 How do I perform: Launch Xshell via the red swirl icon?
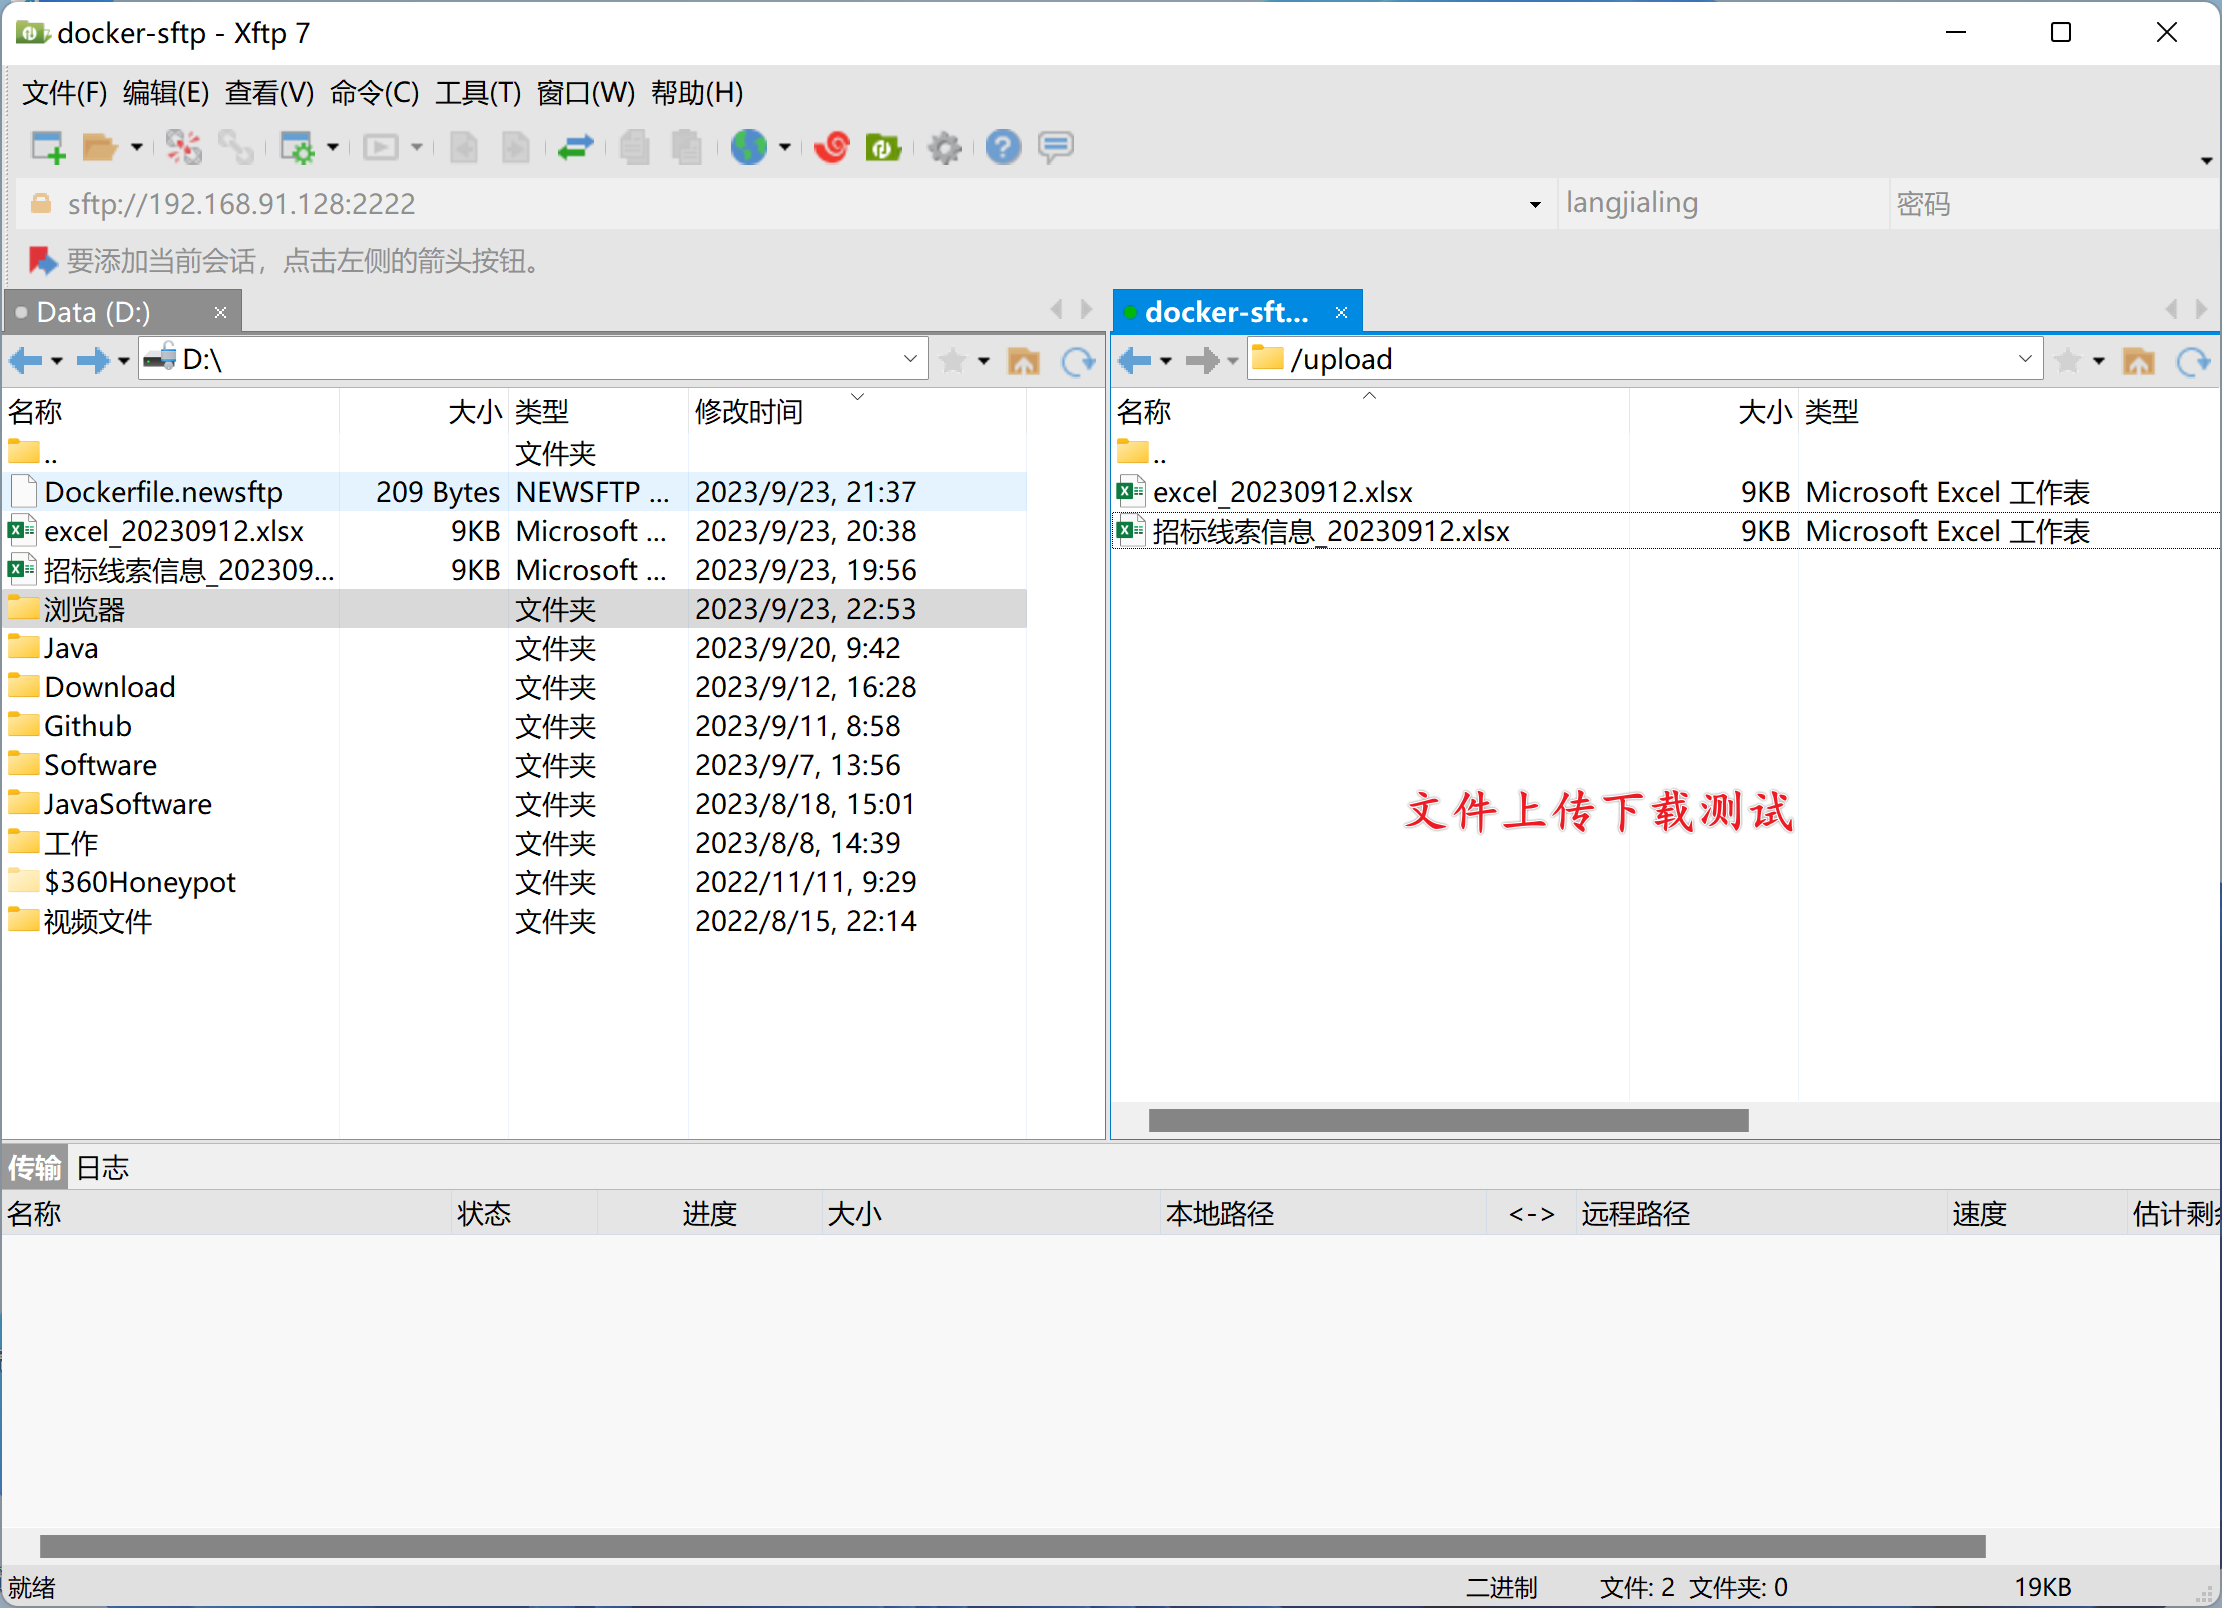click(x=831, y=148)
